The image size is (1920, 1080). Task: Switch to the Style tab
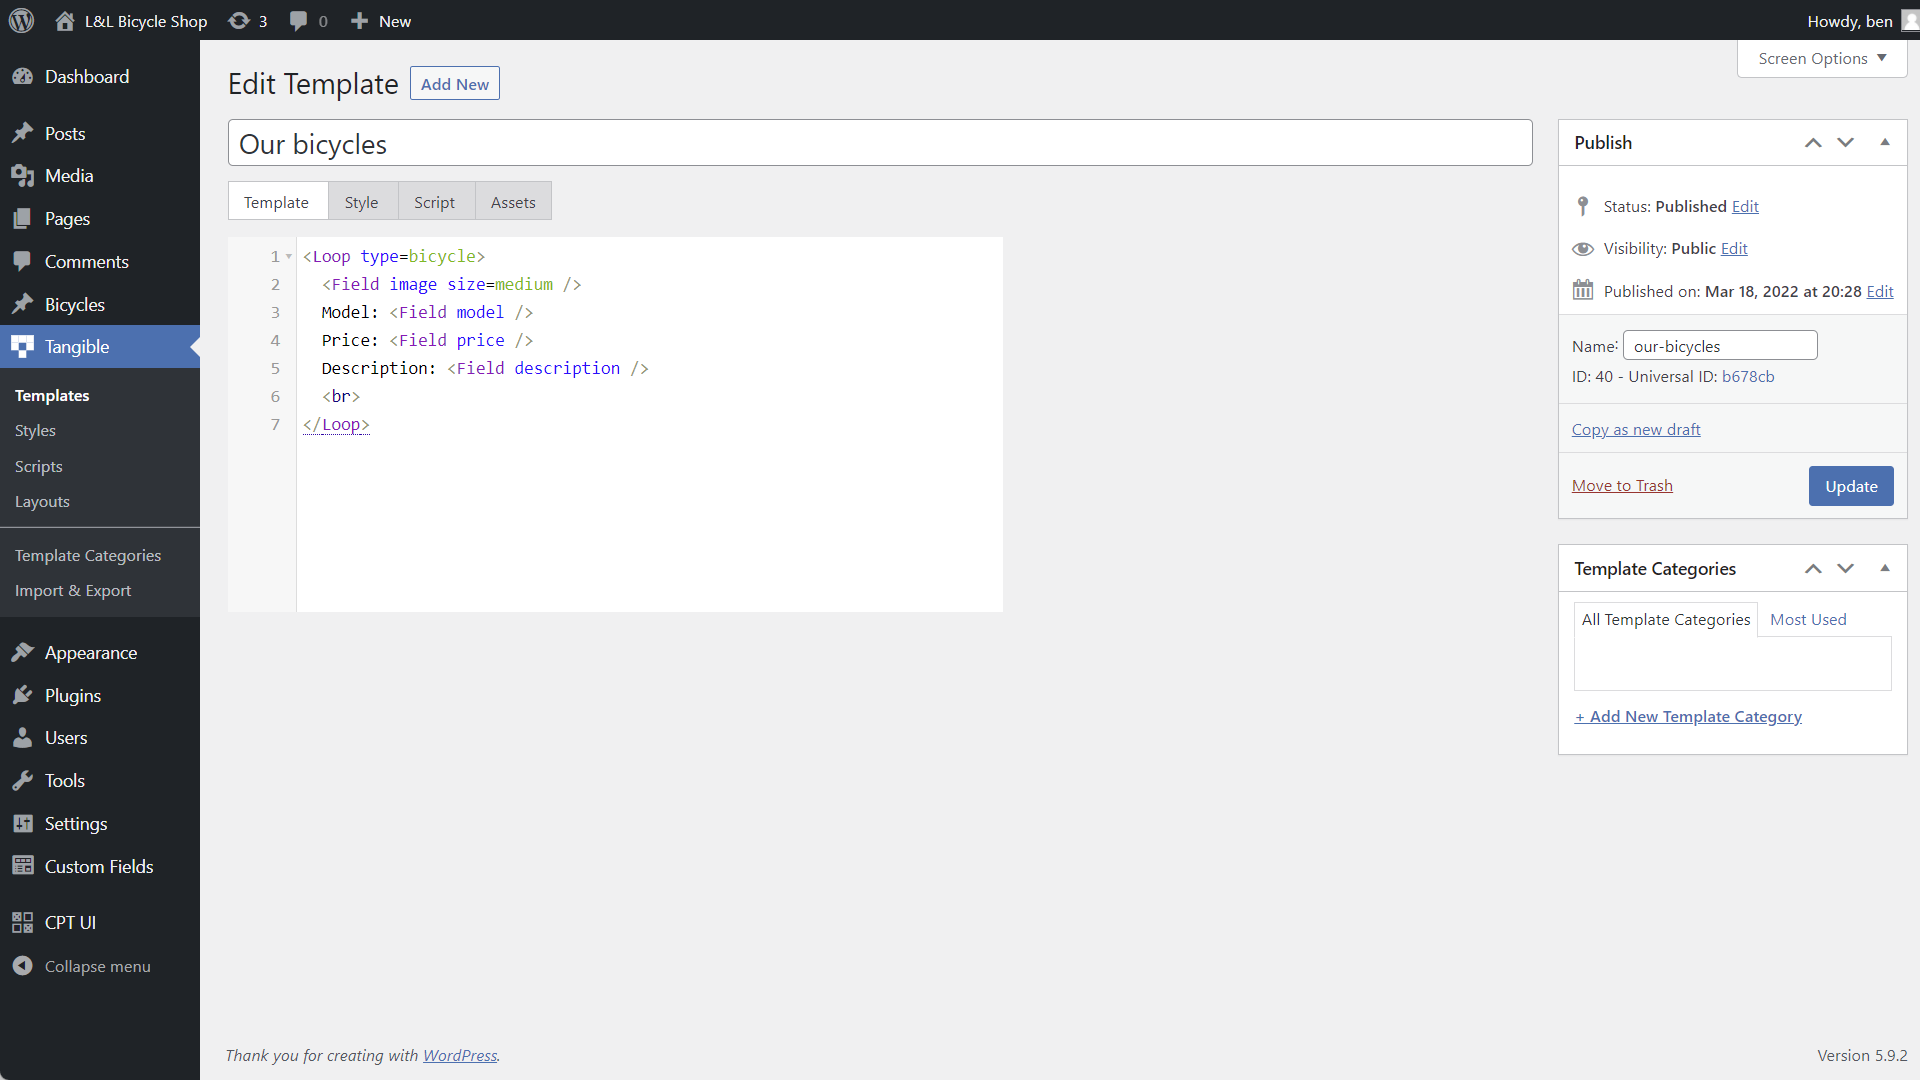click(361, 202)
